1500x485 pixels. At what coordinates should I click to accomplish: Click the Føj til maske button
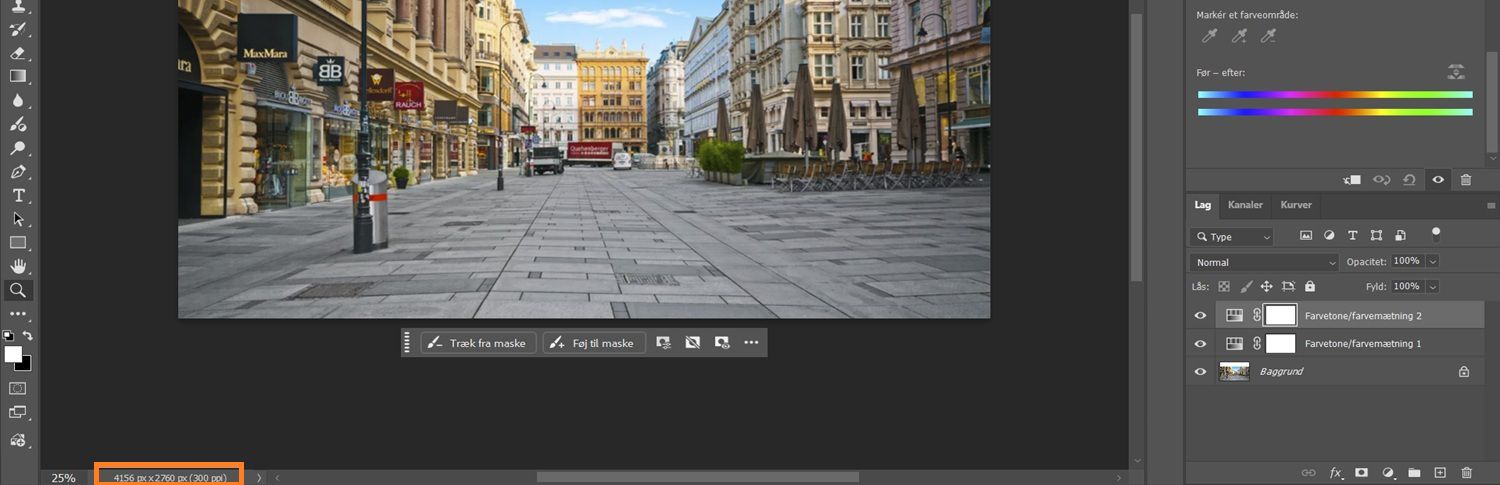(594, 343)
